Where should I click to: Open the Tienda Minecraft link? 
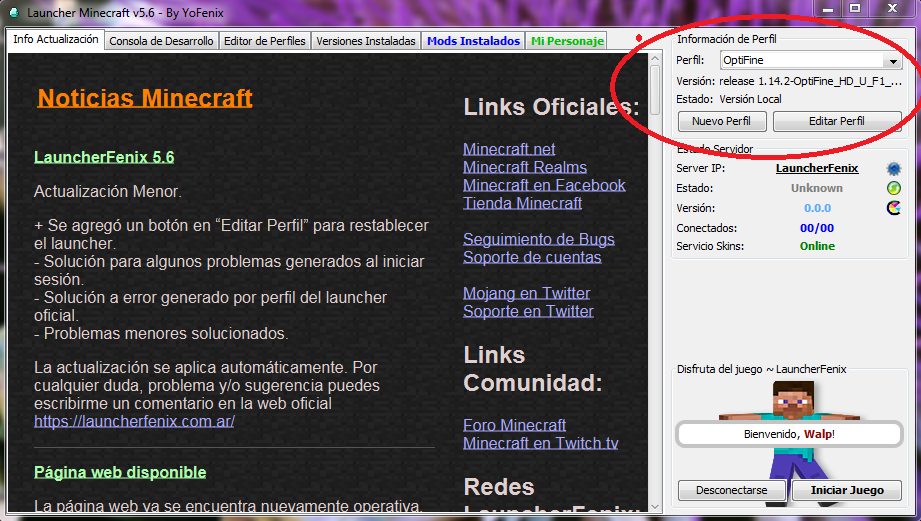[x=523, y=203]
